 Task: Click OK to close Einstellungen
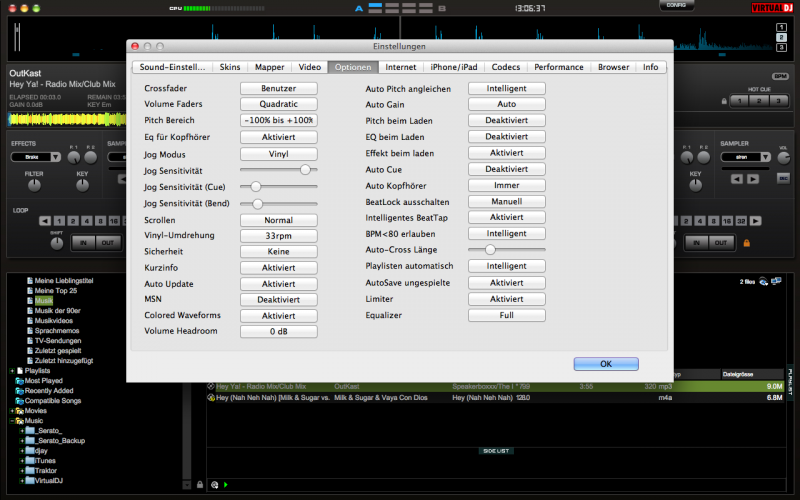click(x=606, y=364)
